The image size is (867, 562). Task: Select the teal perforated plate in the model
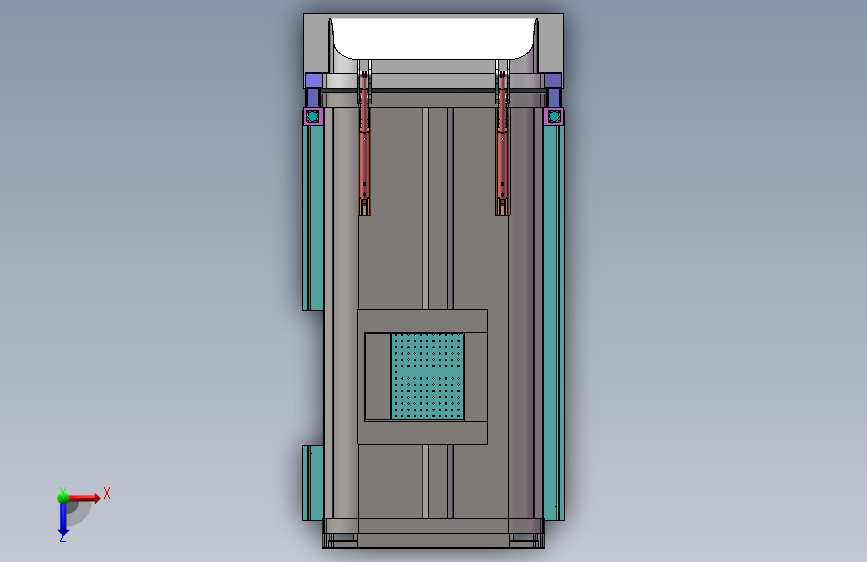point(427,376)
